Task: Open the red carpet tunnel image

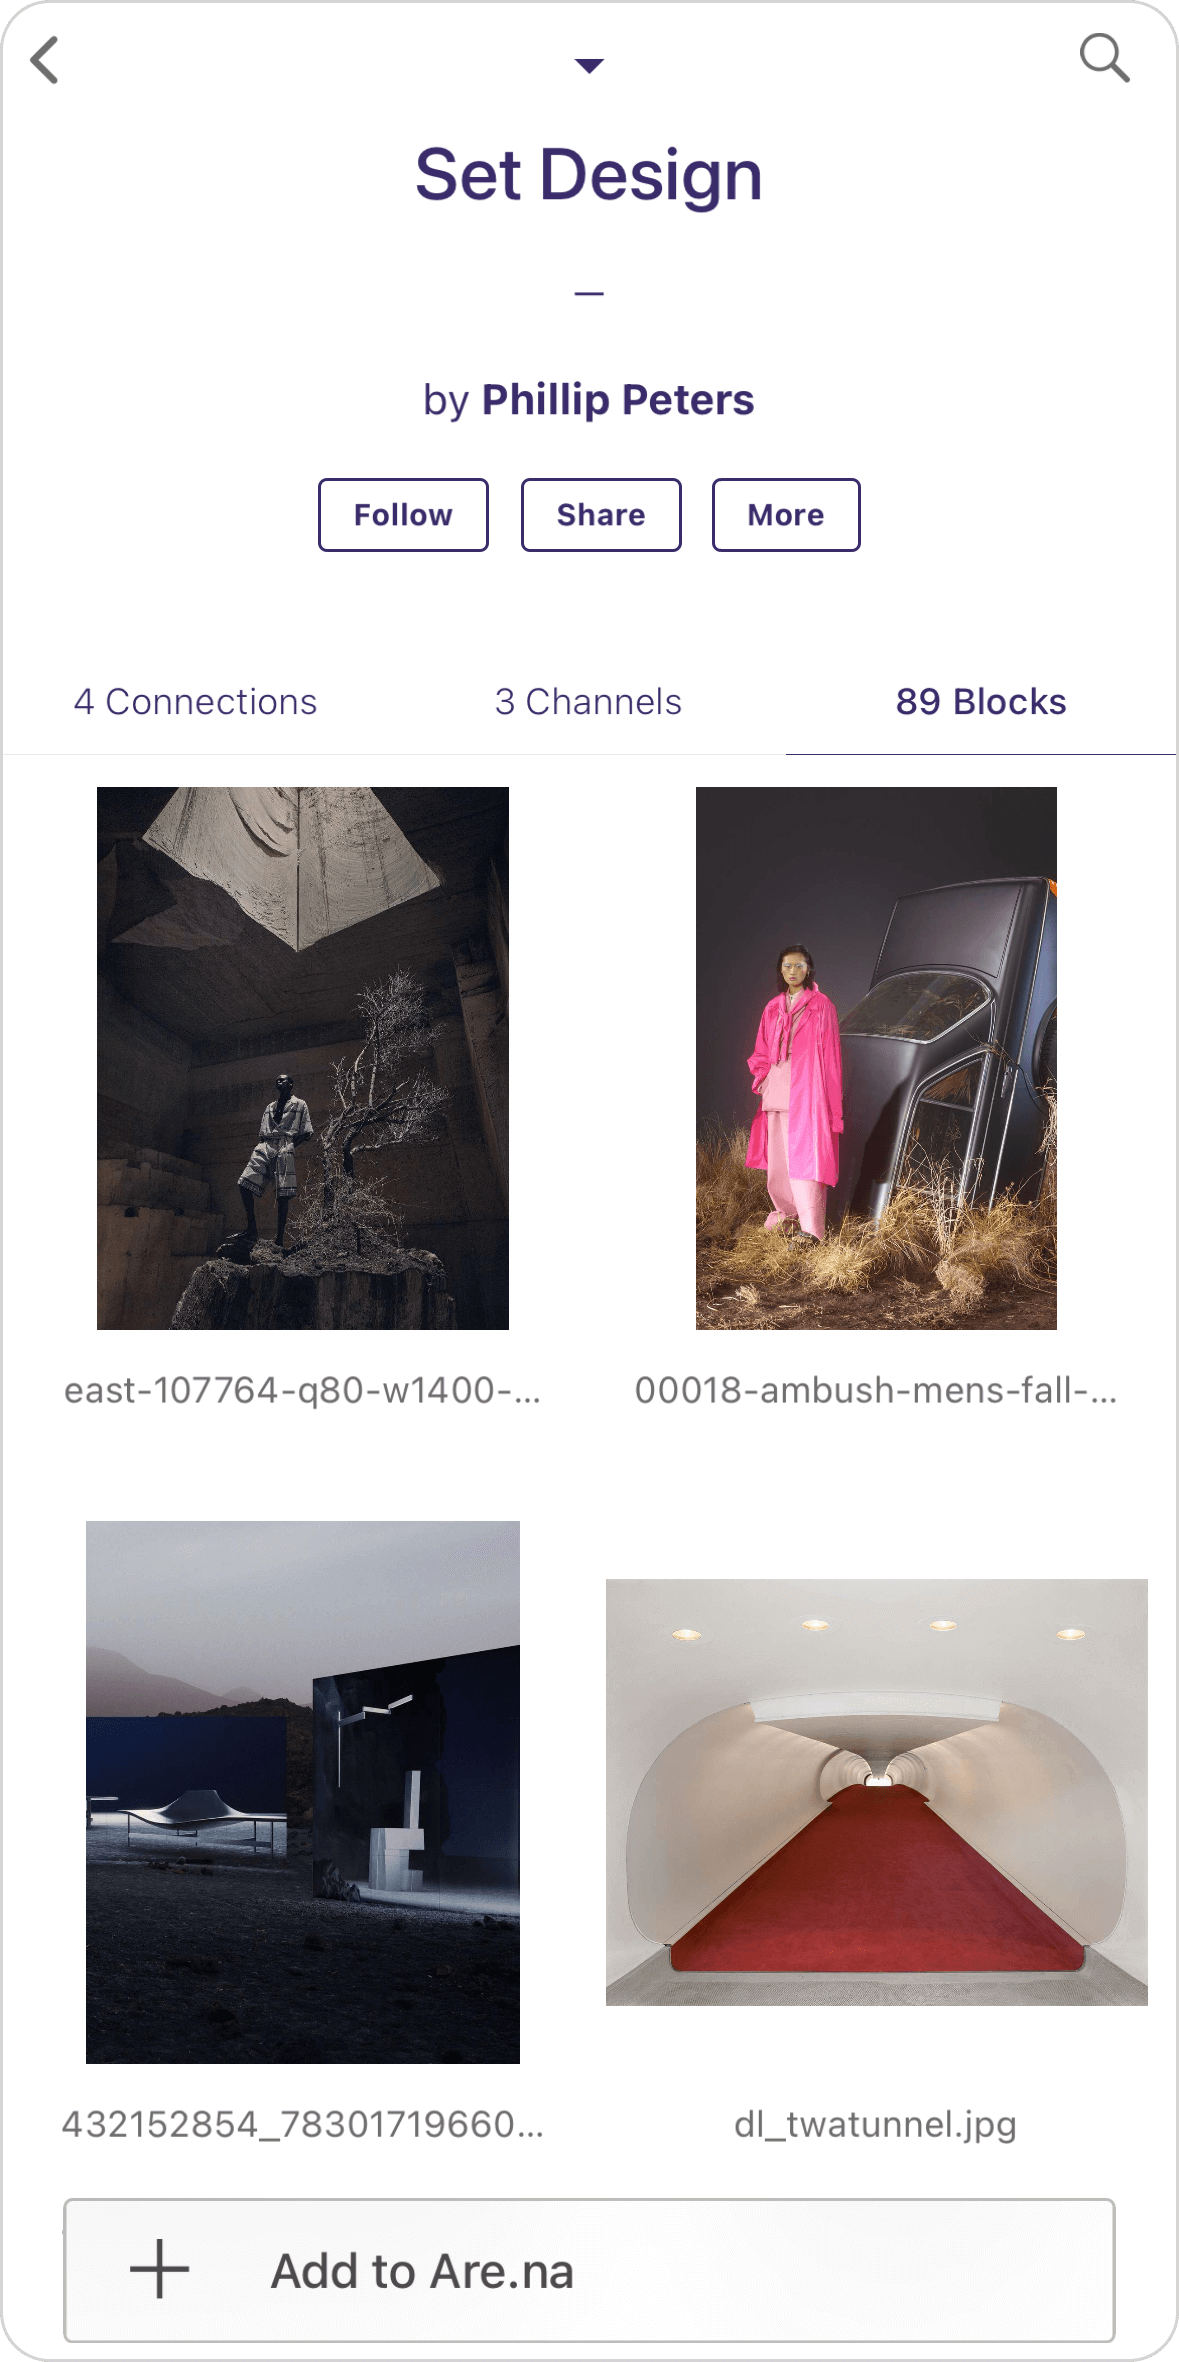Action: (x=877, y=1792)
